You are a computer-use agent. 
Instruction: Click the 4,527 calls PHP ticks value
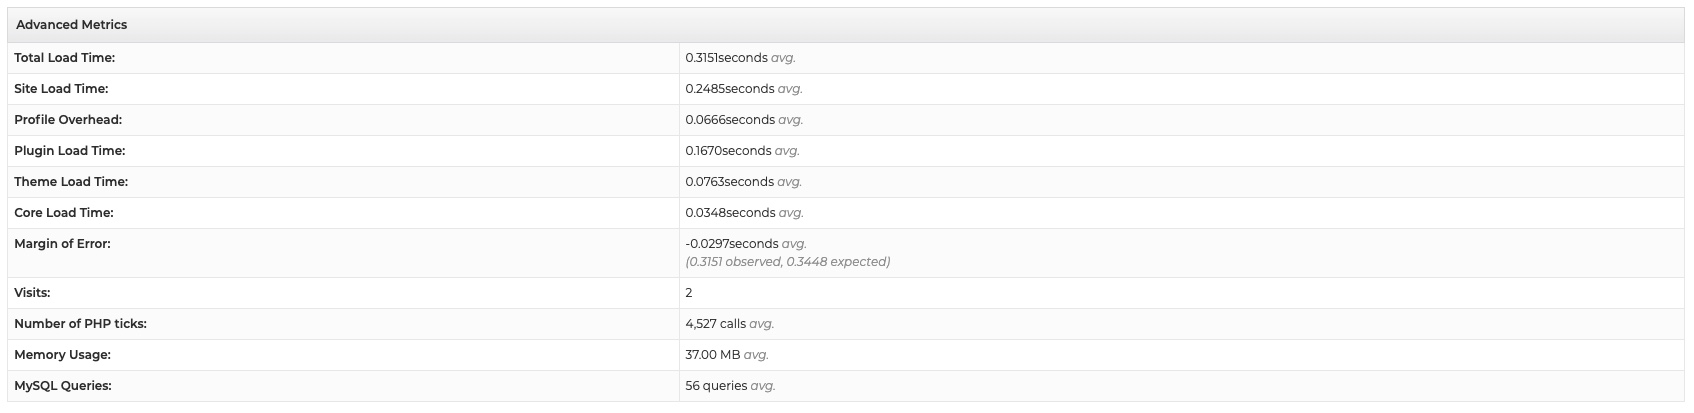coord(729,324)
